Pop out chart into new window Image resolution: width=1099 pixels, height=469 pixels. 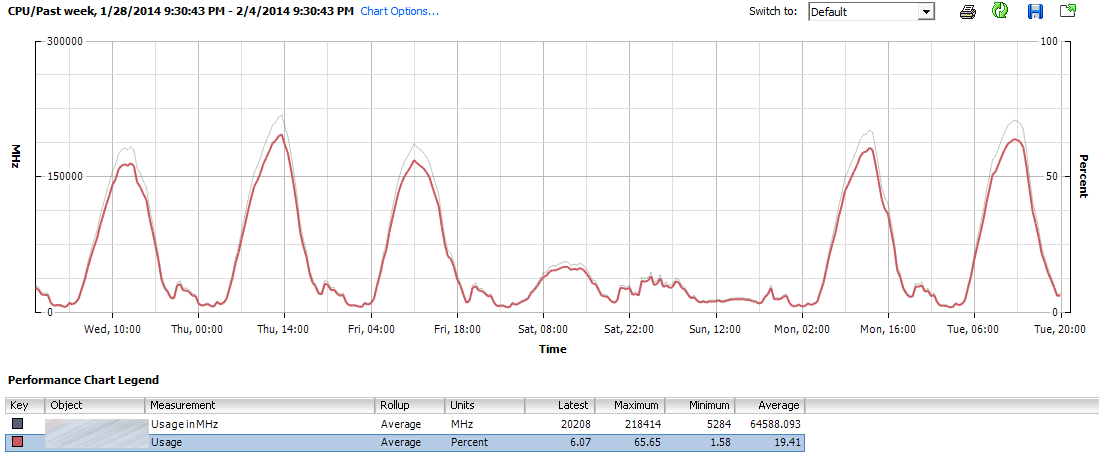(1067, 11)
